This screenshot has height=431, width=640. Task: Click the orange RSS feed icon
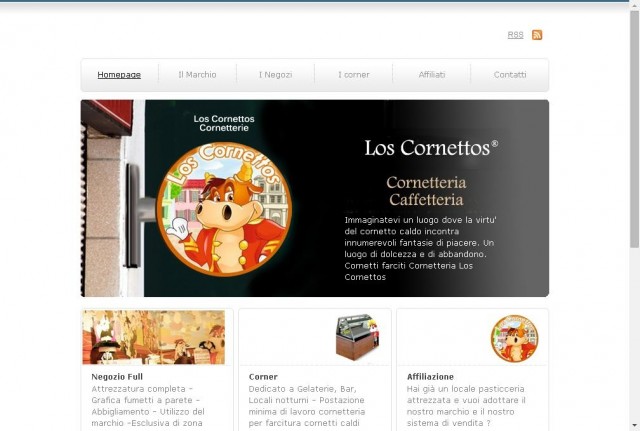[x=537, y=35]
